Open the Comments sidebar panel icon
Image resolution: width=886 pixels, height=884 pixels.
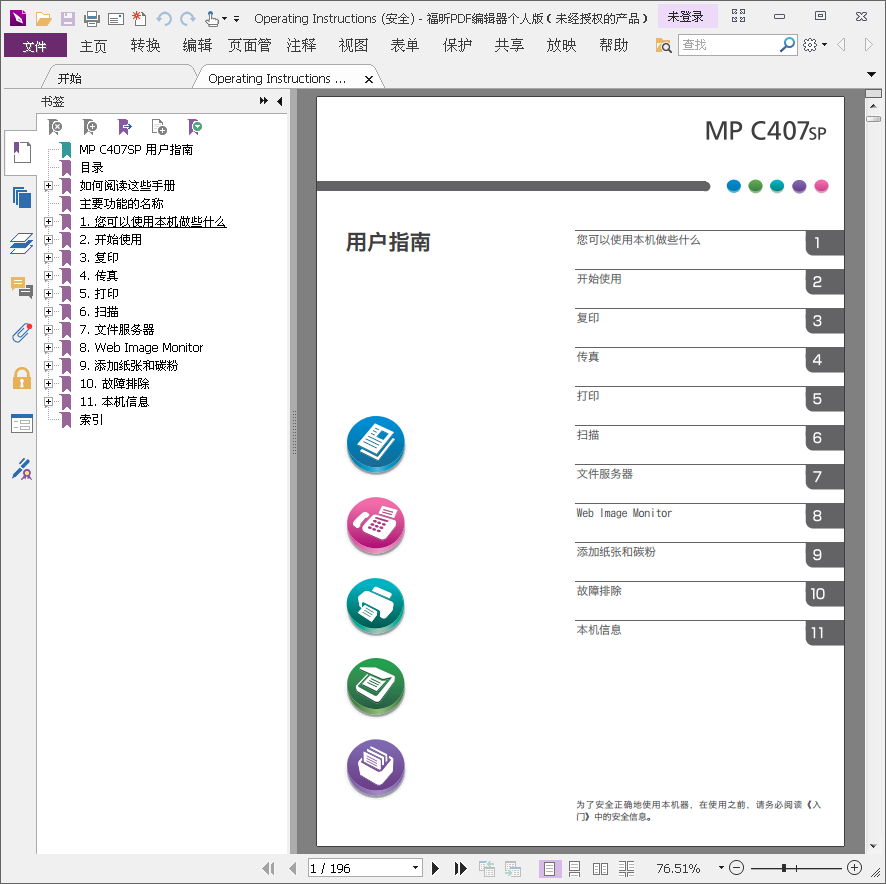pos(21,287)
